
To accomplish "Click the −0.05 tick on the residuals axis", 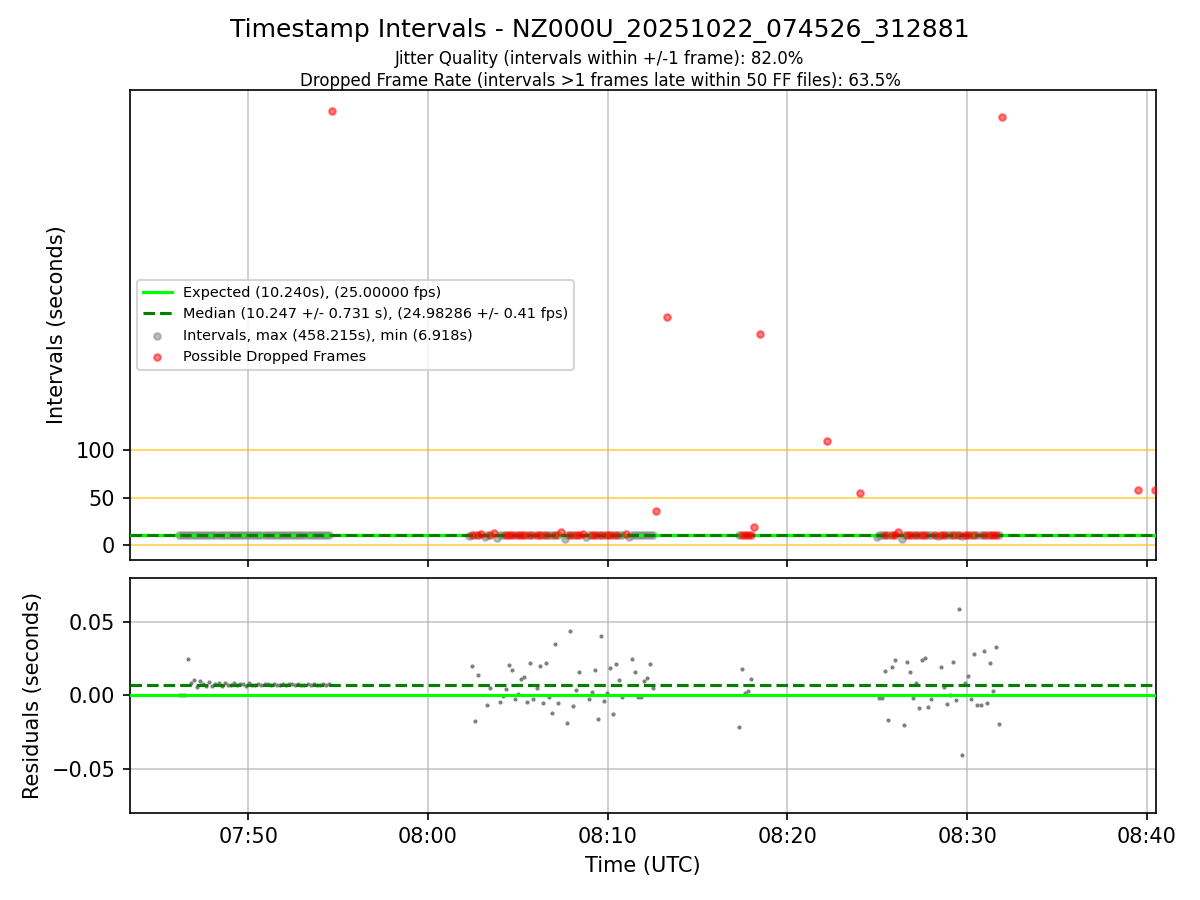I will [86, 769].
